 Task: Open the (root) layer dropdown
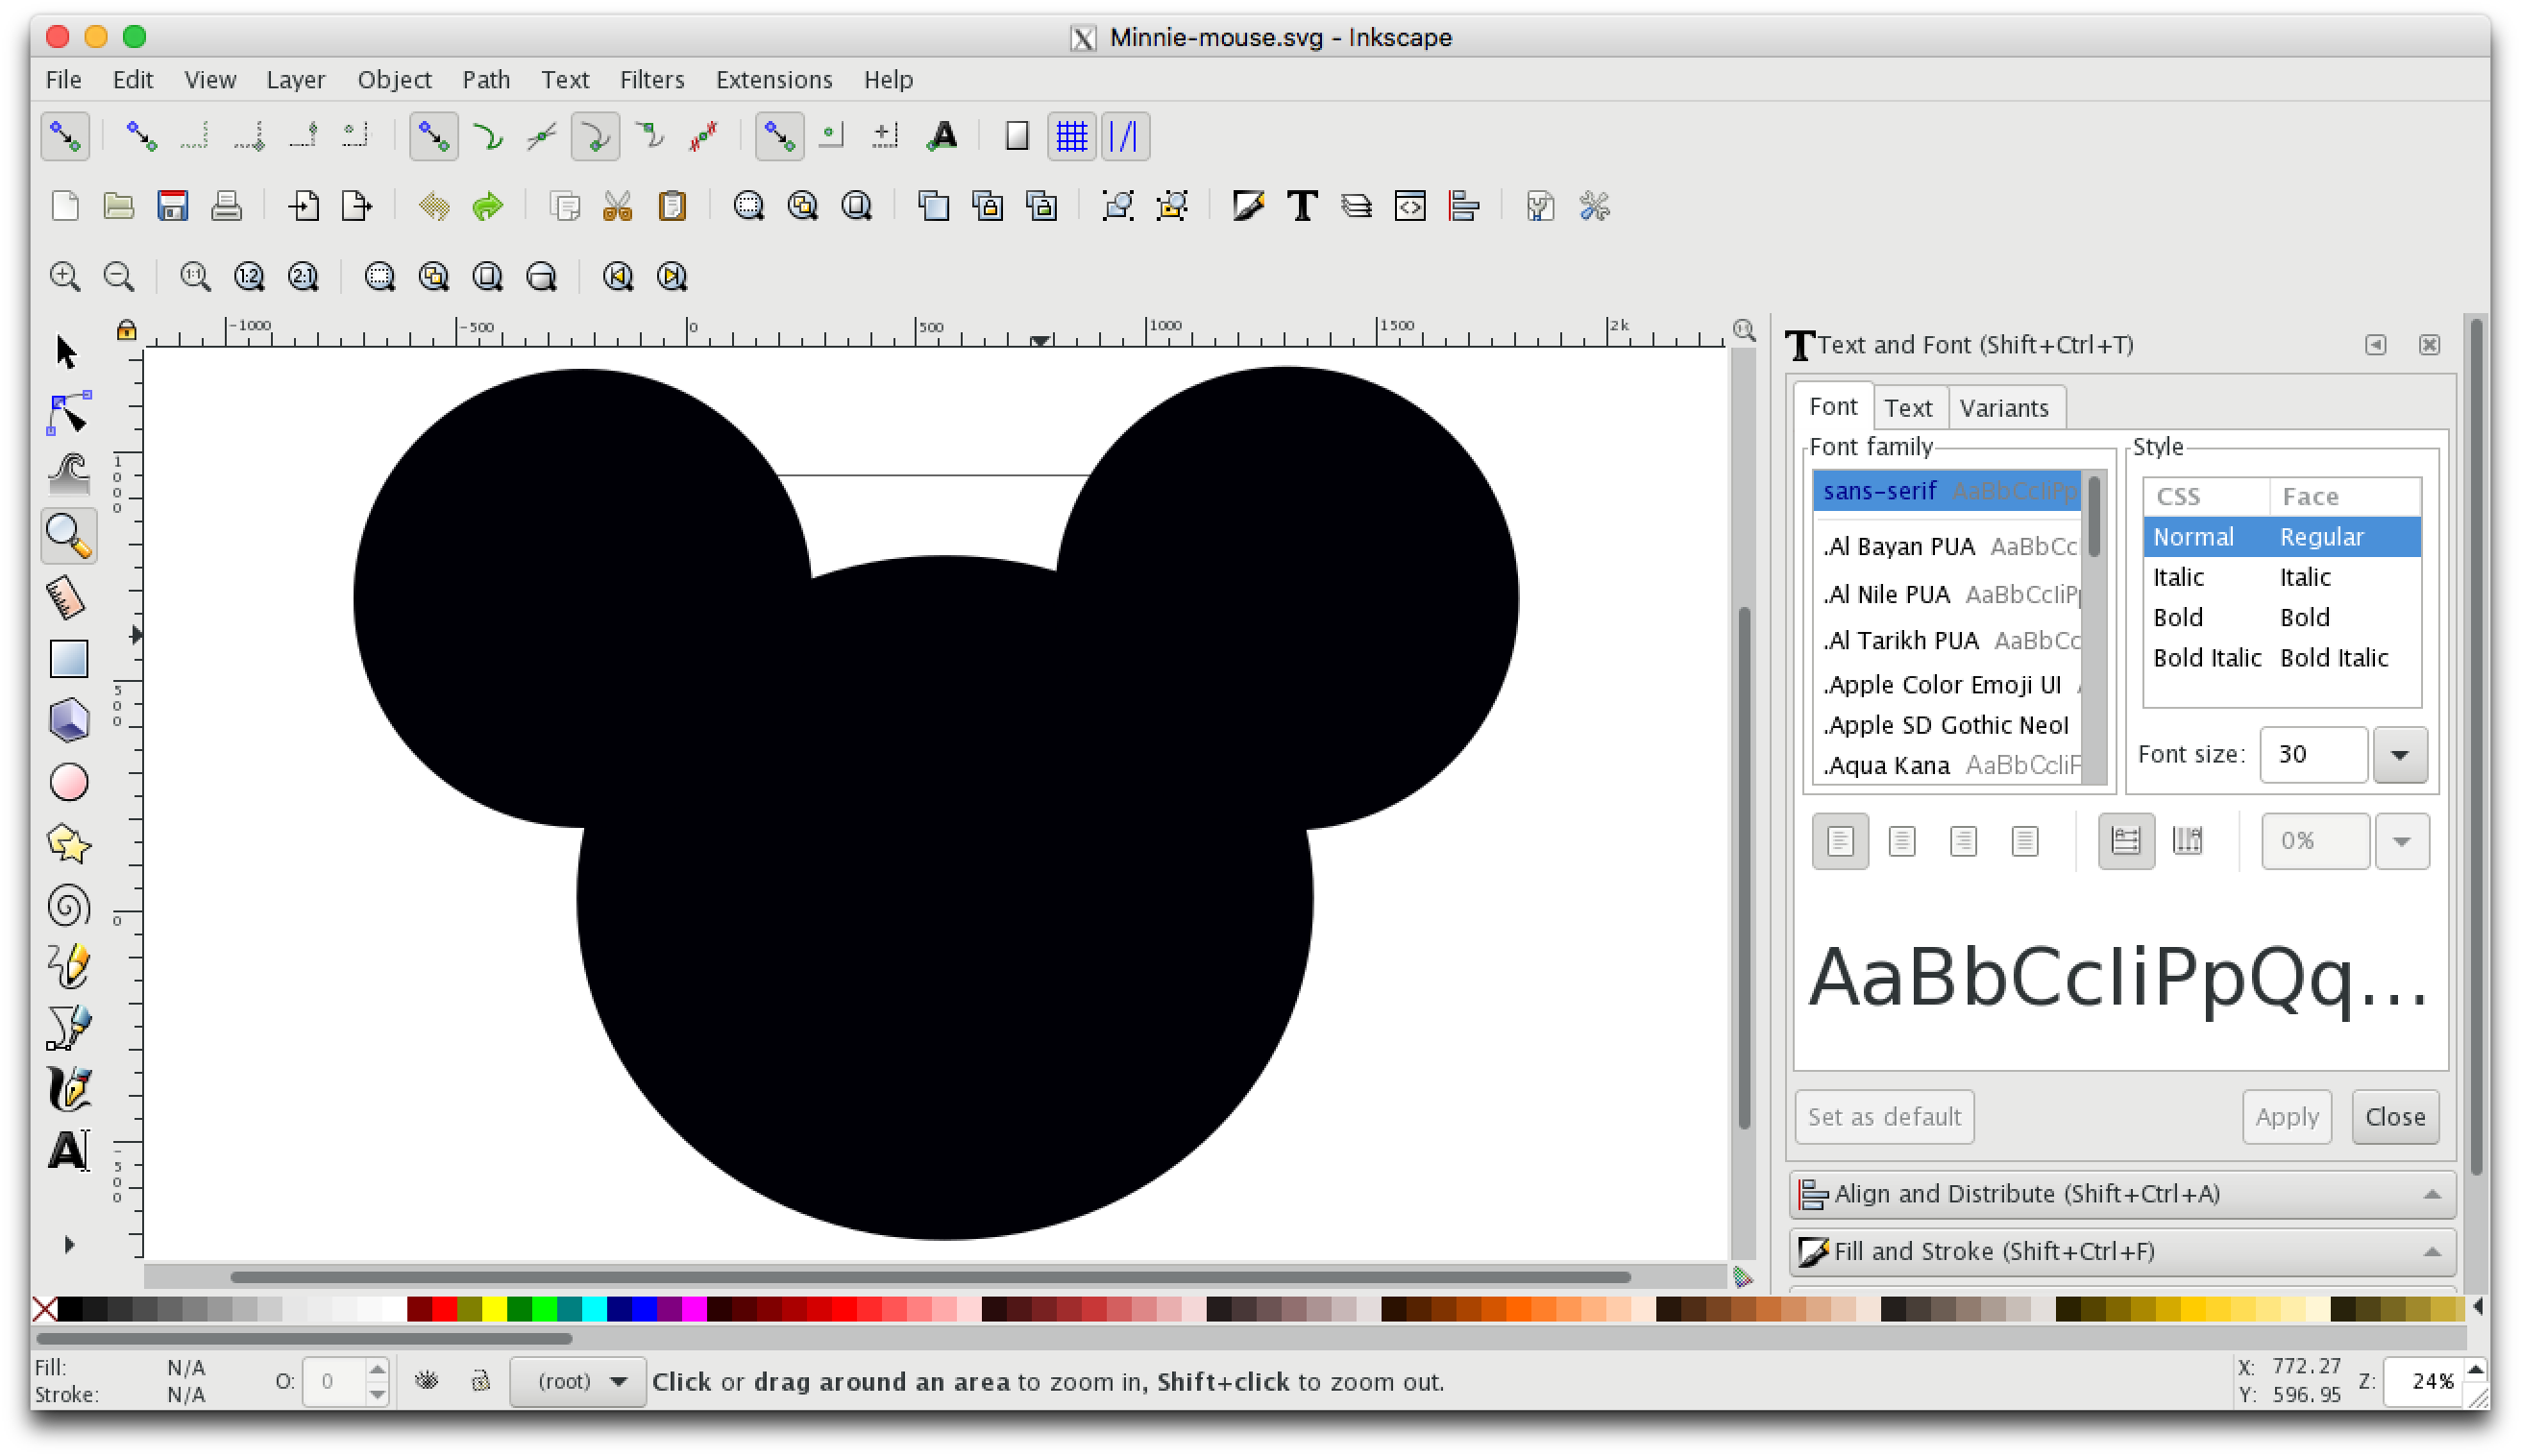pyautogui.click(x=577, y=1381)
